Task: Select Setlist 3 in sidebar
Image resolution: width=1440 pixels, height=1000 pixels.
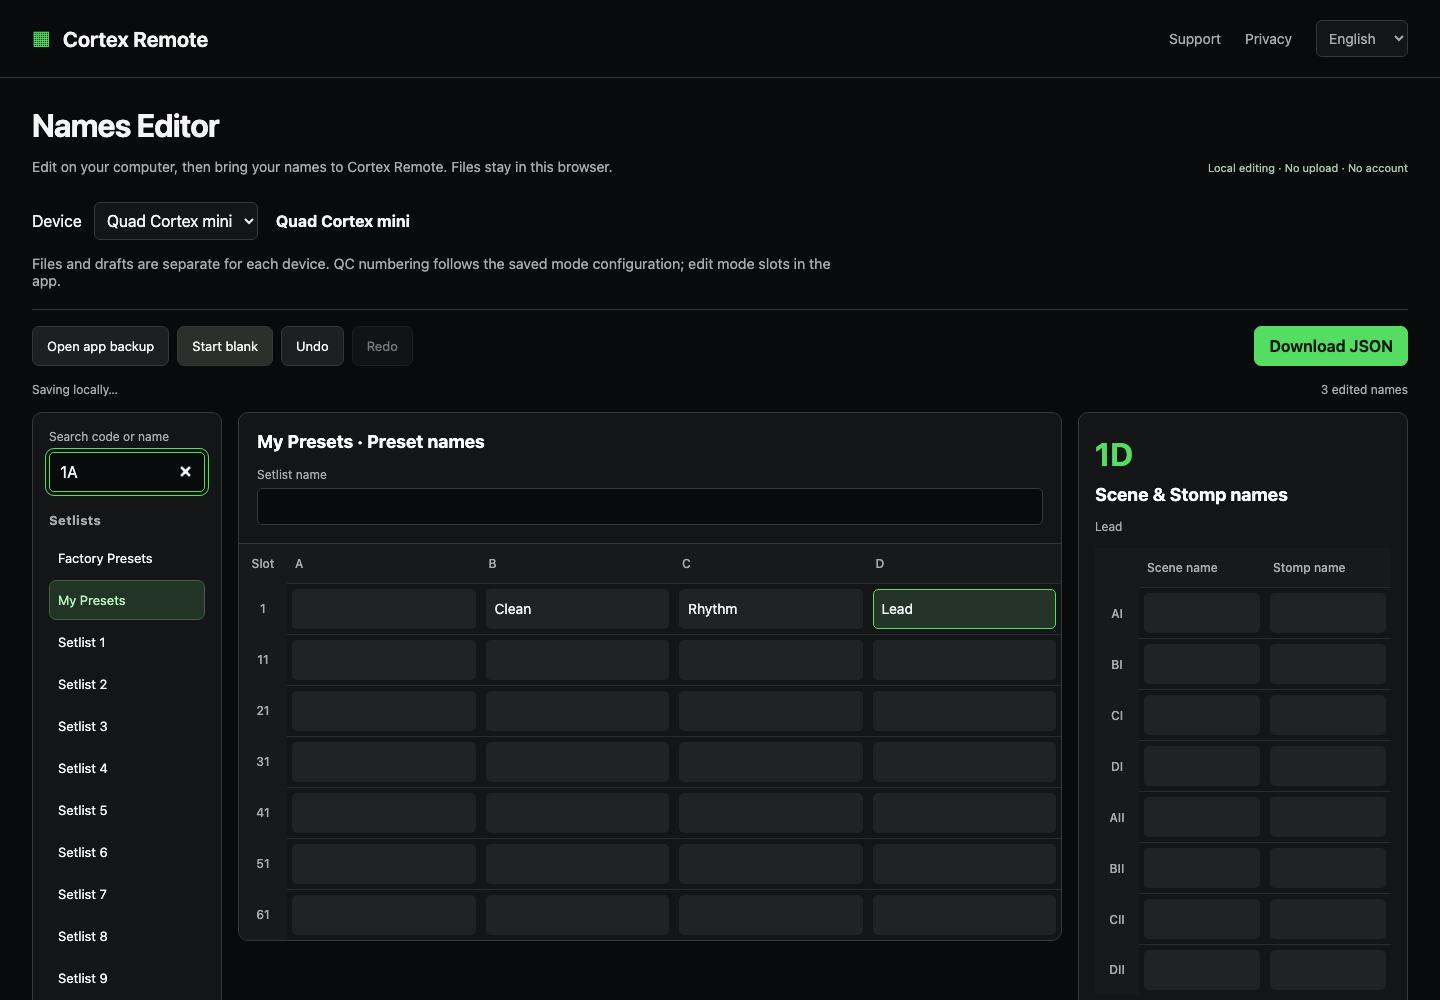Action: point(127,726)
